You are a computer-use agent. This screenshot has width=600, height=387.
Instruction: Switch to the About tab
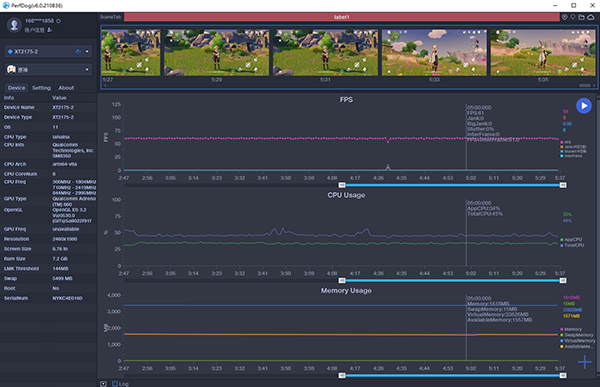point(66,88)
